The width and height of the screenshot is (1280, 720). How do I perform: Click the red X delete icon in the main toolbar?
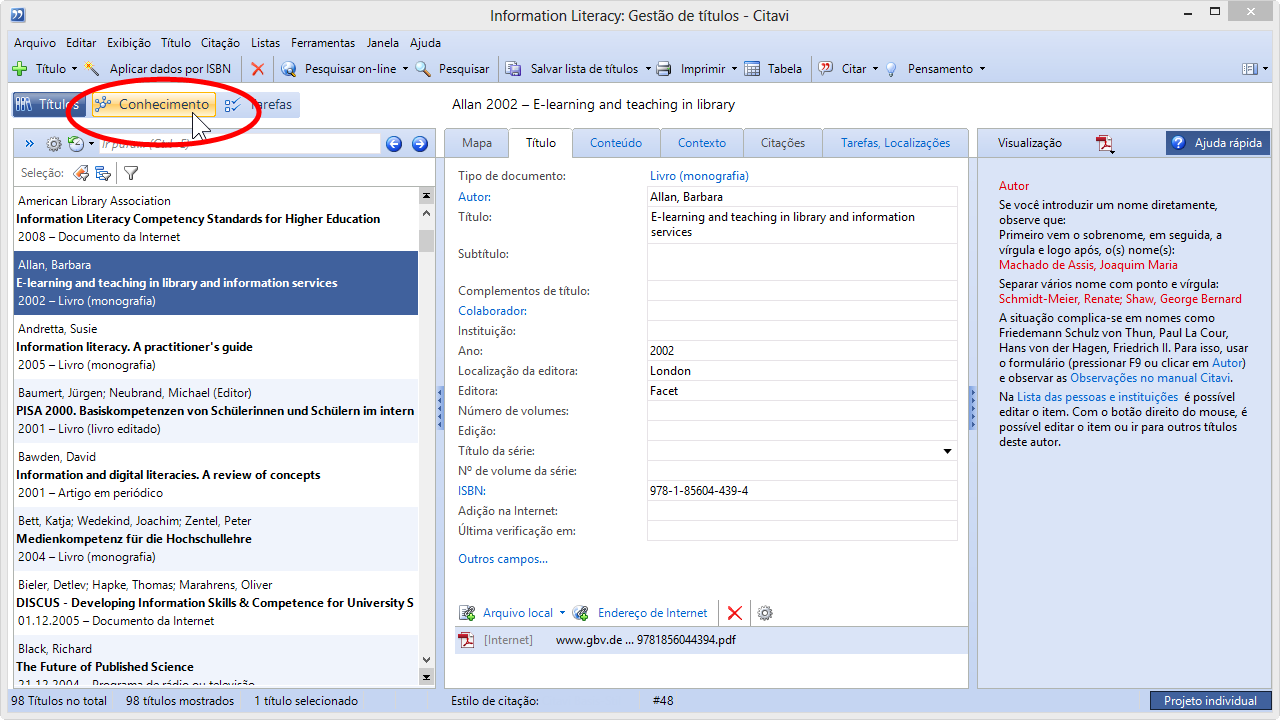coord(258,69)
